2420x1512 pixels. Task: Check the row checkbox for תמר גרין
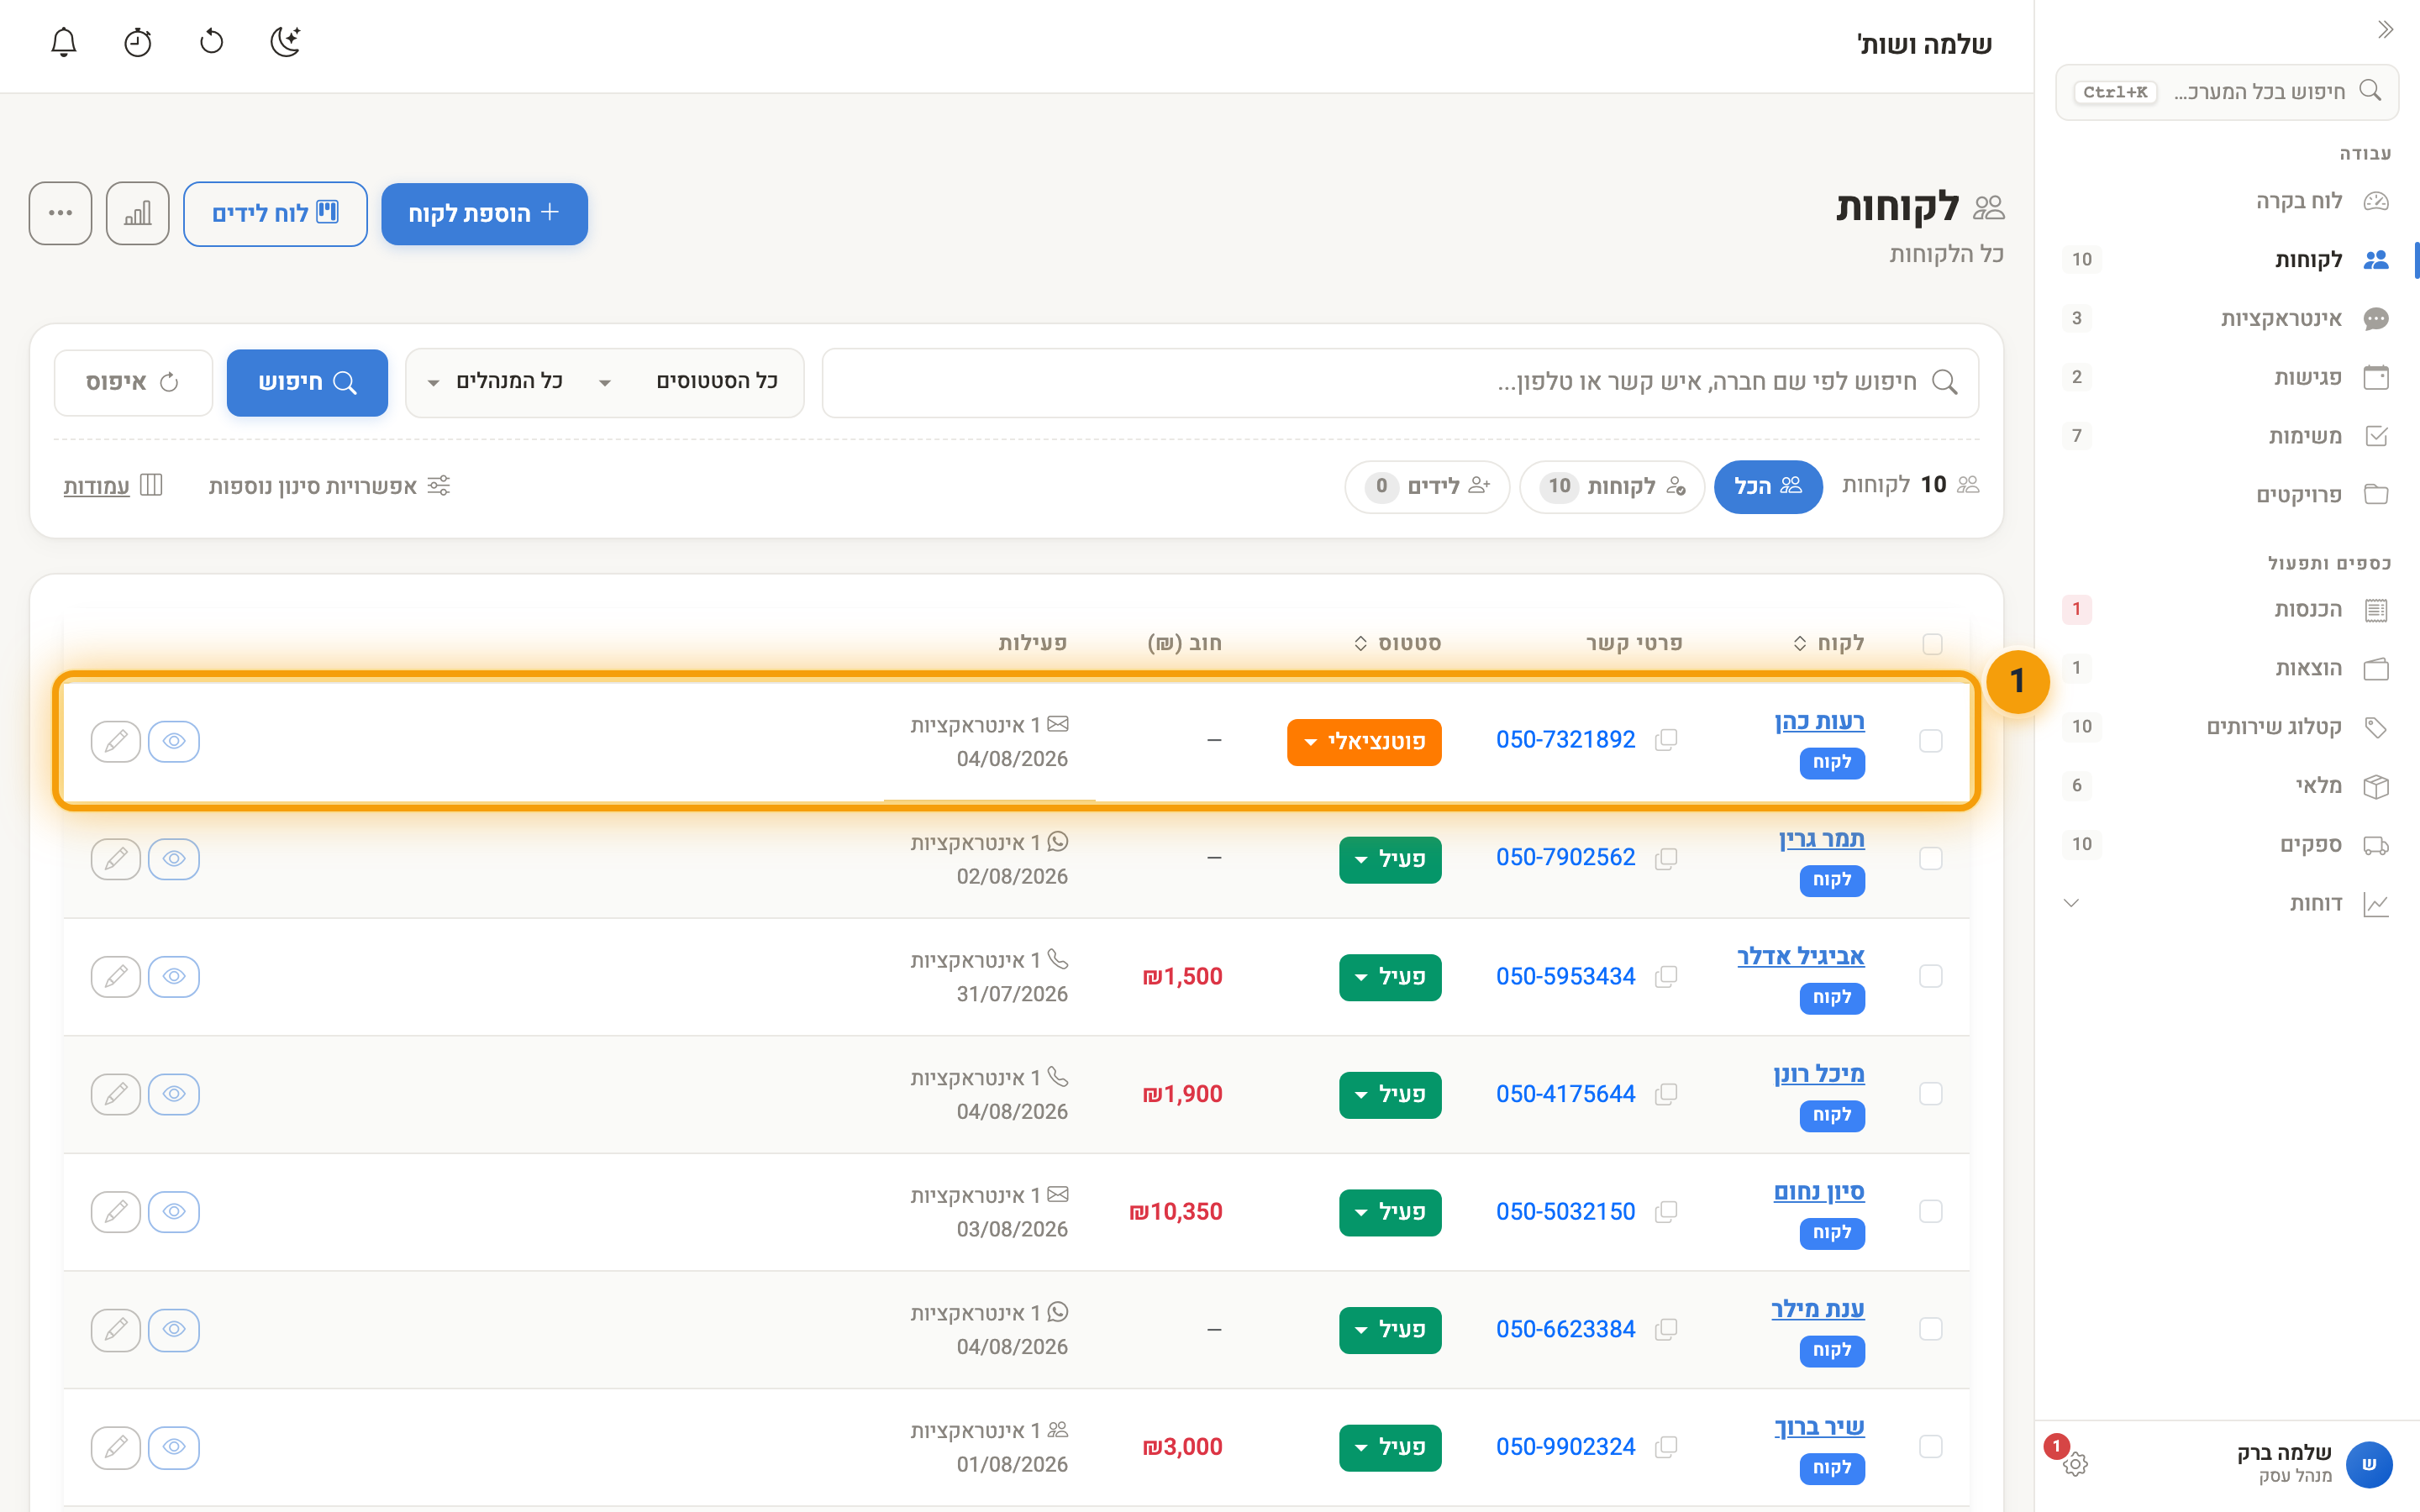click(1931, 859)
